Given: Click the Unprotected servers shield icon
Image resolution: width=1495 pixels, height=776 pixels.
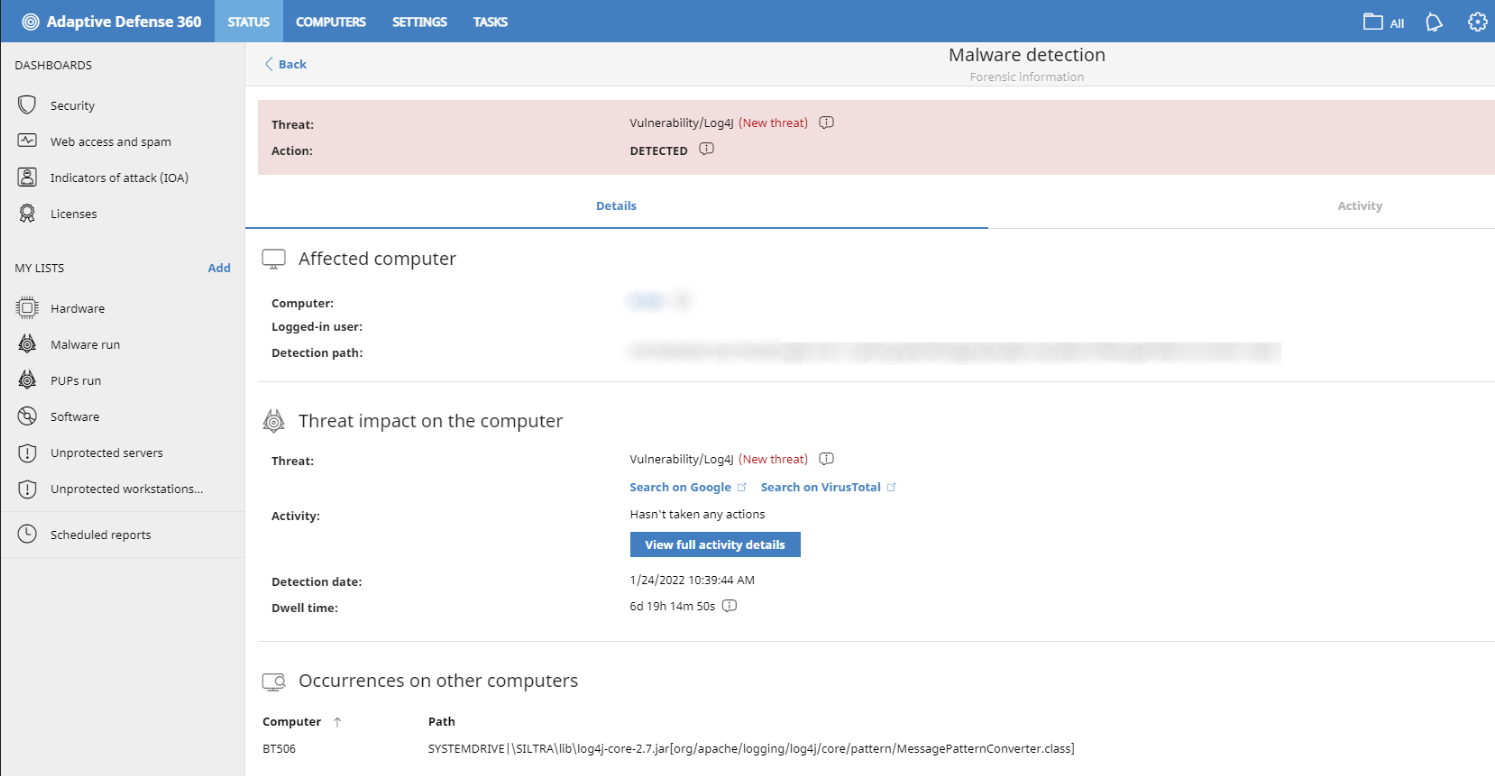Looking at the screenshot, I should (28, 452).
